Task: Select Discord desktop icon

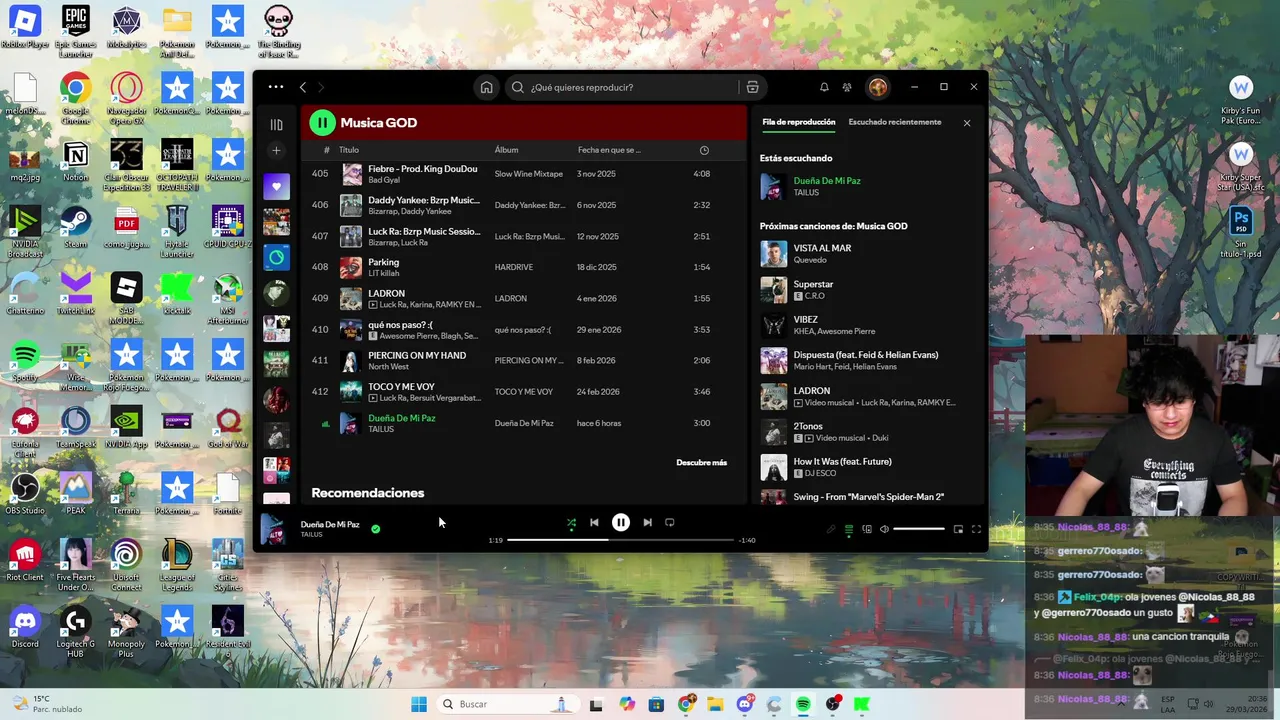Action: tap(25, 628)
